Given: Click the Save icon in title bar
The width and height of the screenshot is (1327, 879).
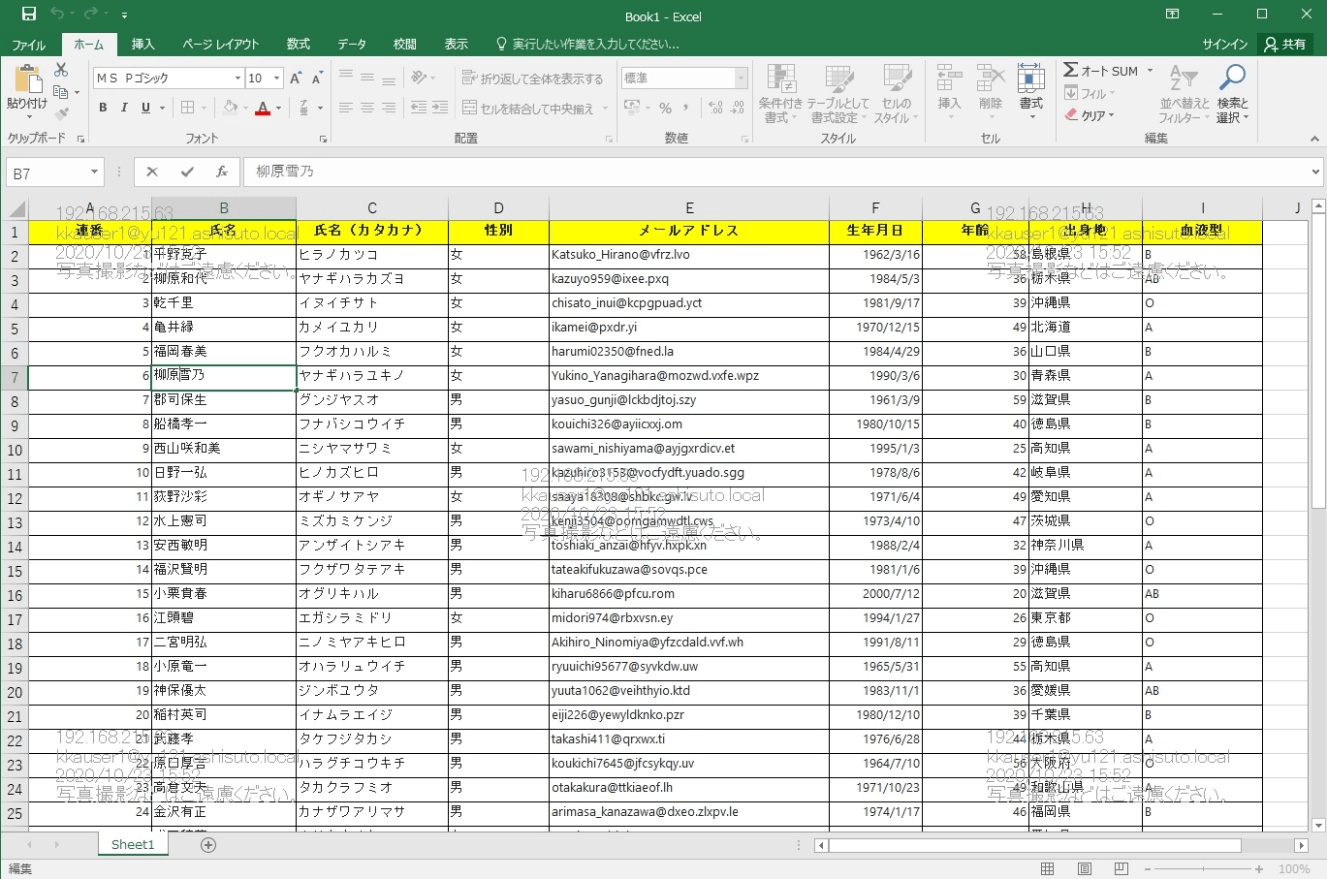Looking at the screenshot, I should point(29,15).
